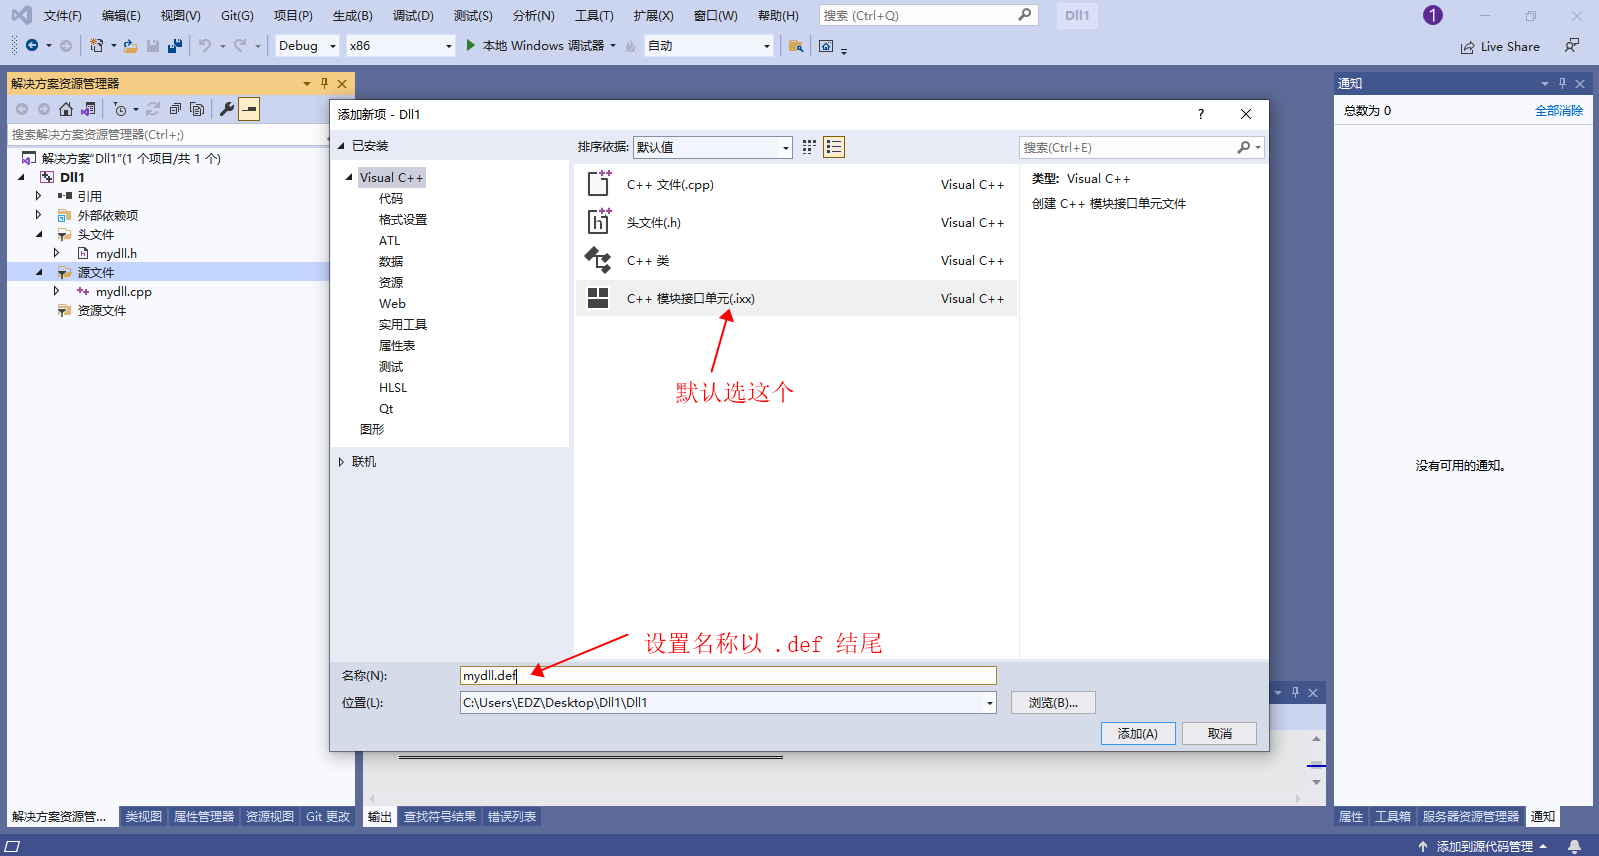The height and width of the screenshot is (856, 1599).
Task: Open the 文件(F) menu
Action: pyautogui.click(x=63, y=15)
